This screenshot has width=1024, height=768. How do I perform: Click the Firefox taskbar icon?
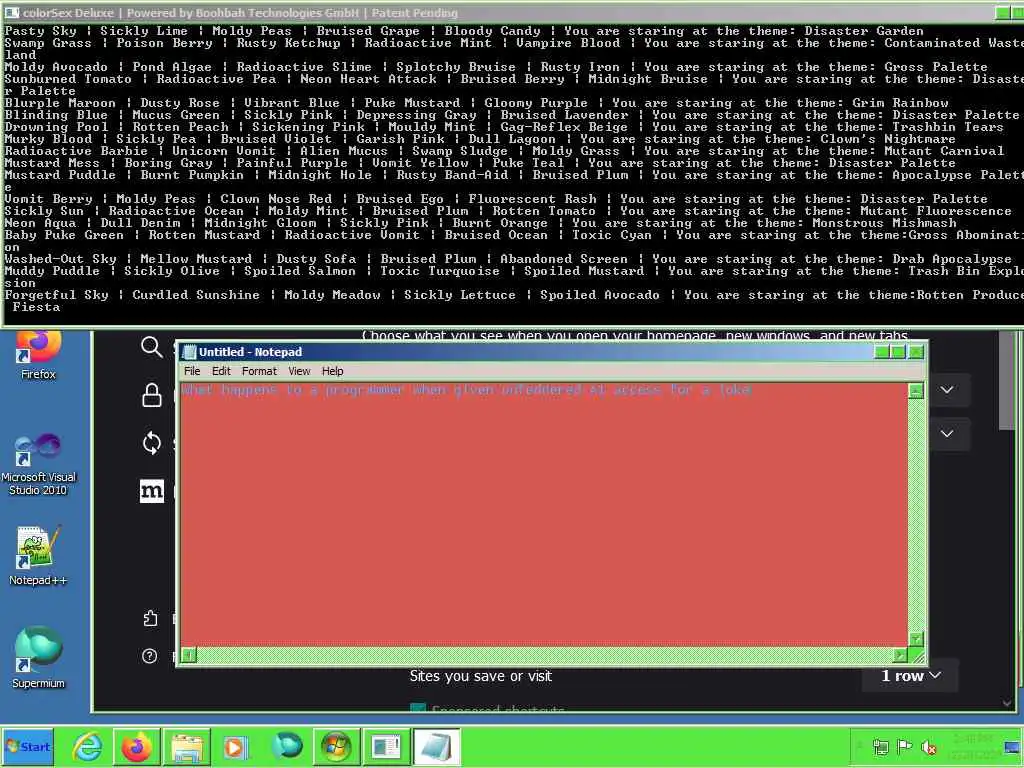point(136,747)
